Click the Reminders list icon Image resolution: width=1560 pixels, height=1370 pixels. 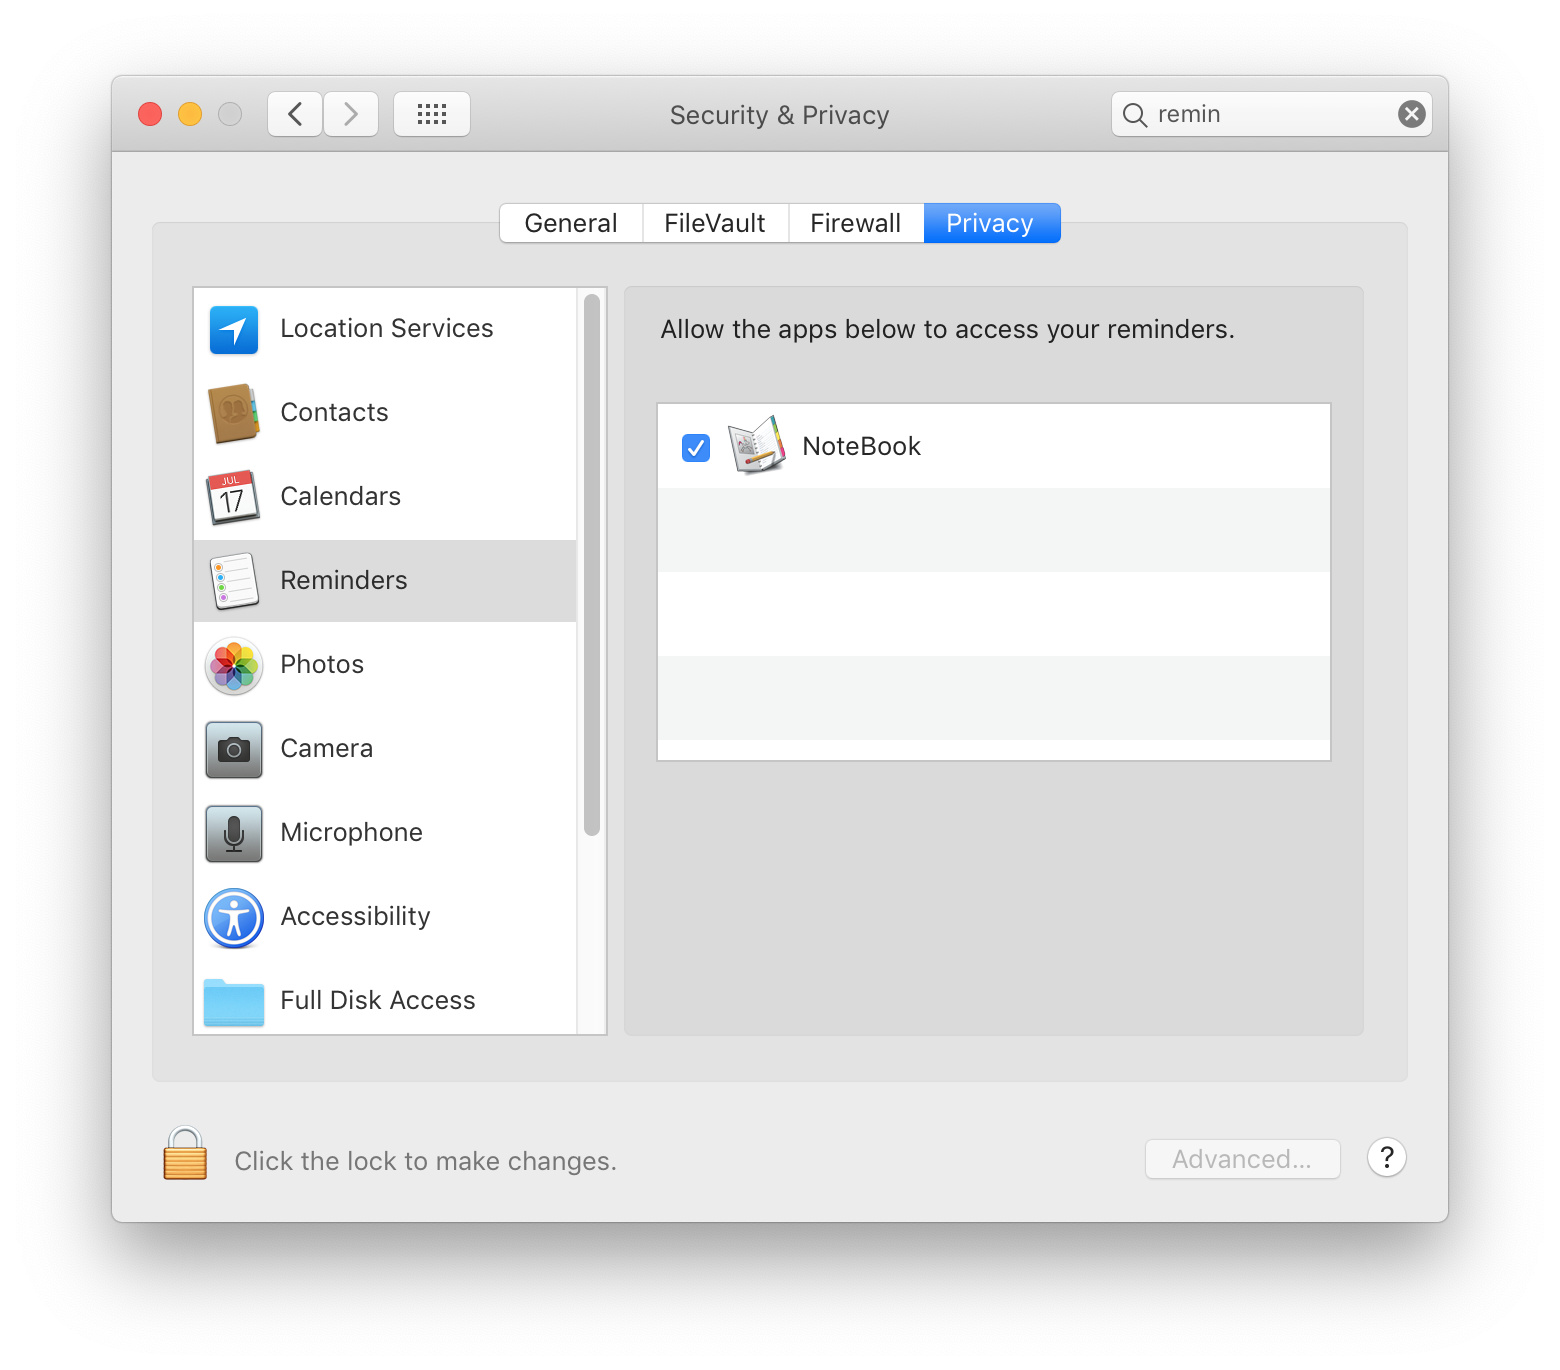[x=234, y=581]
